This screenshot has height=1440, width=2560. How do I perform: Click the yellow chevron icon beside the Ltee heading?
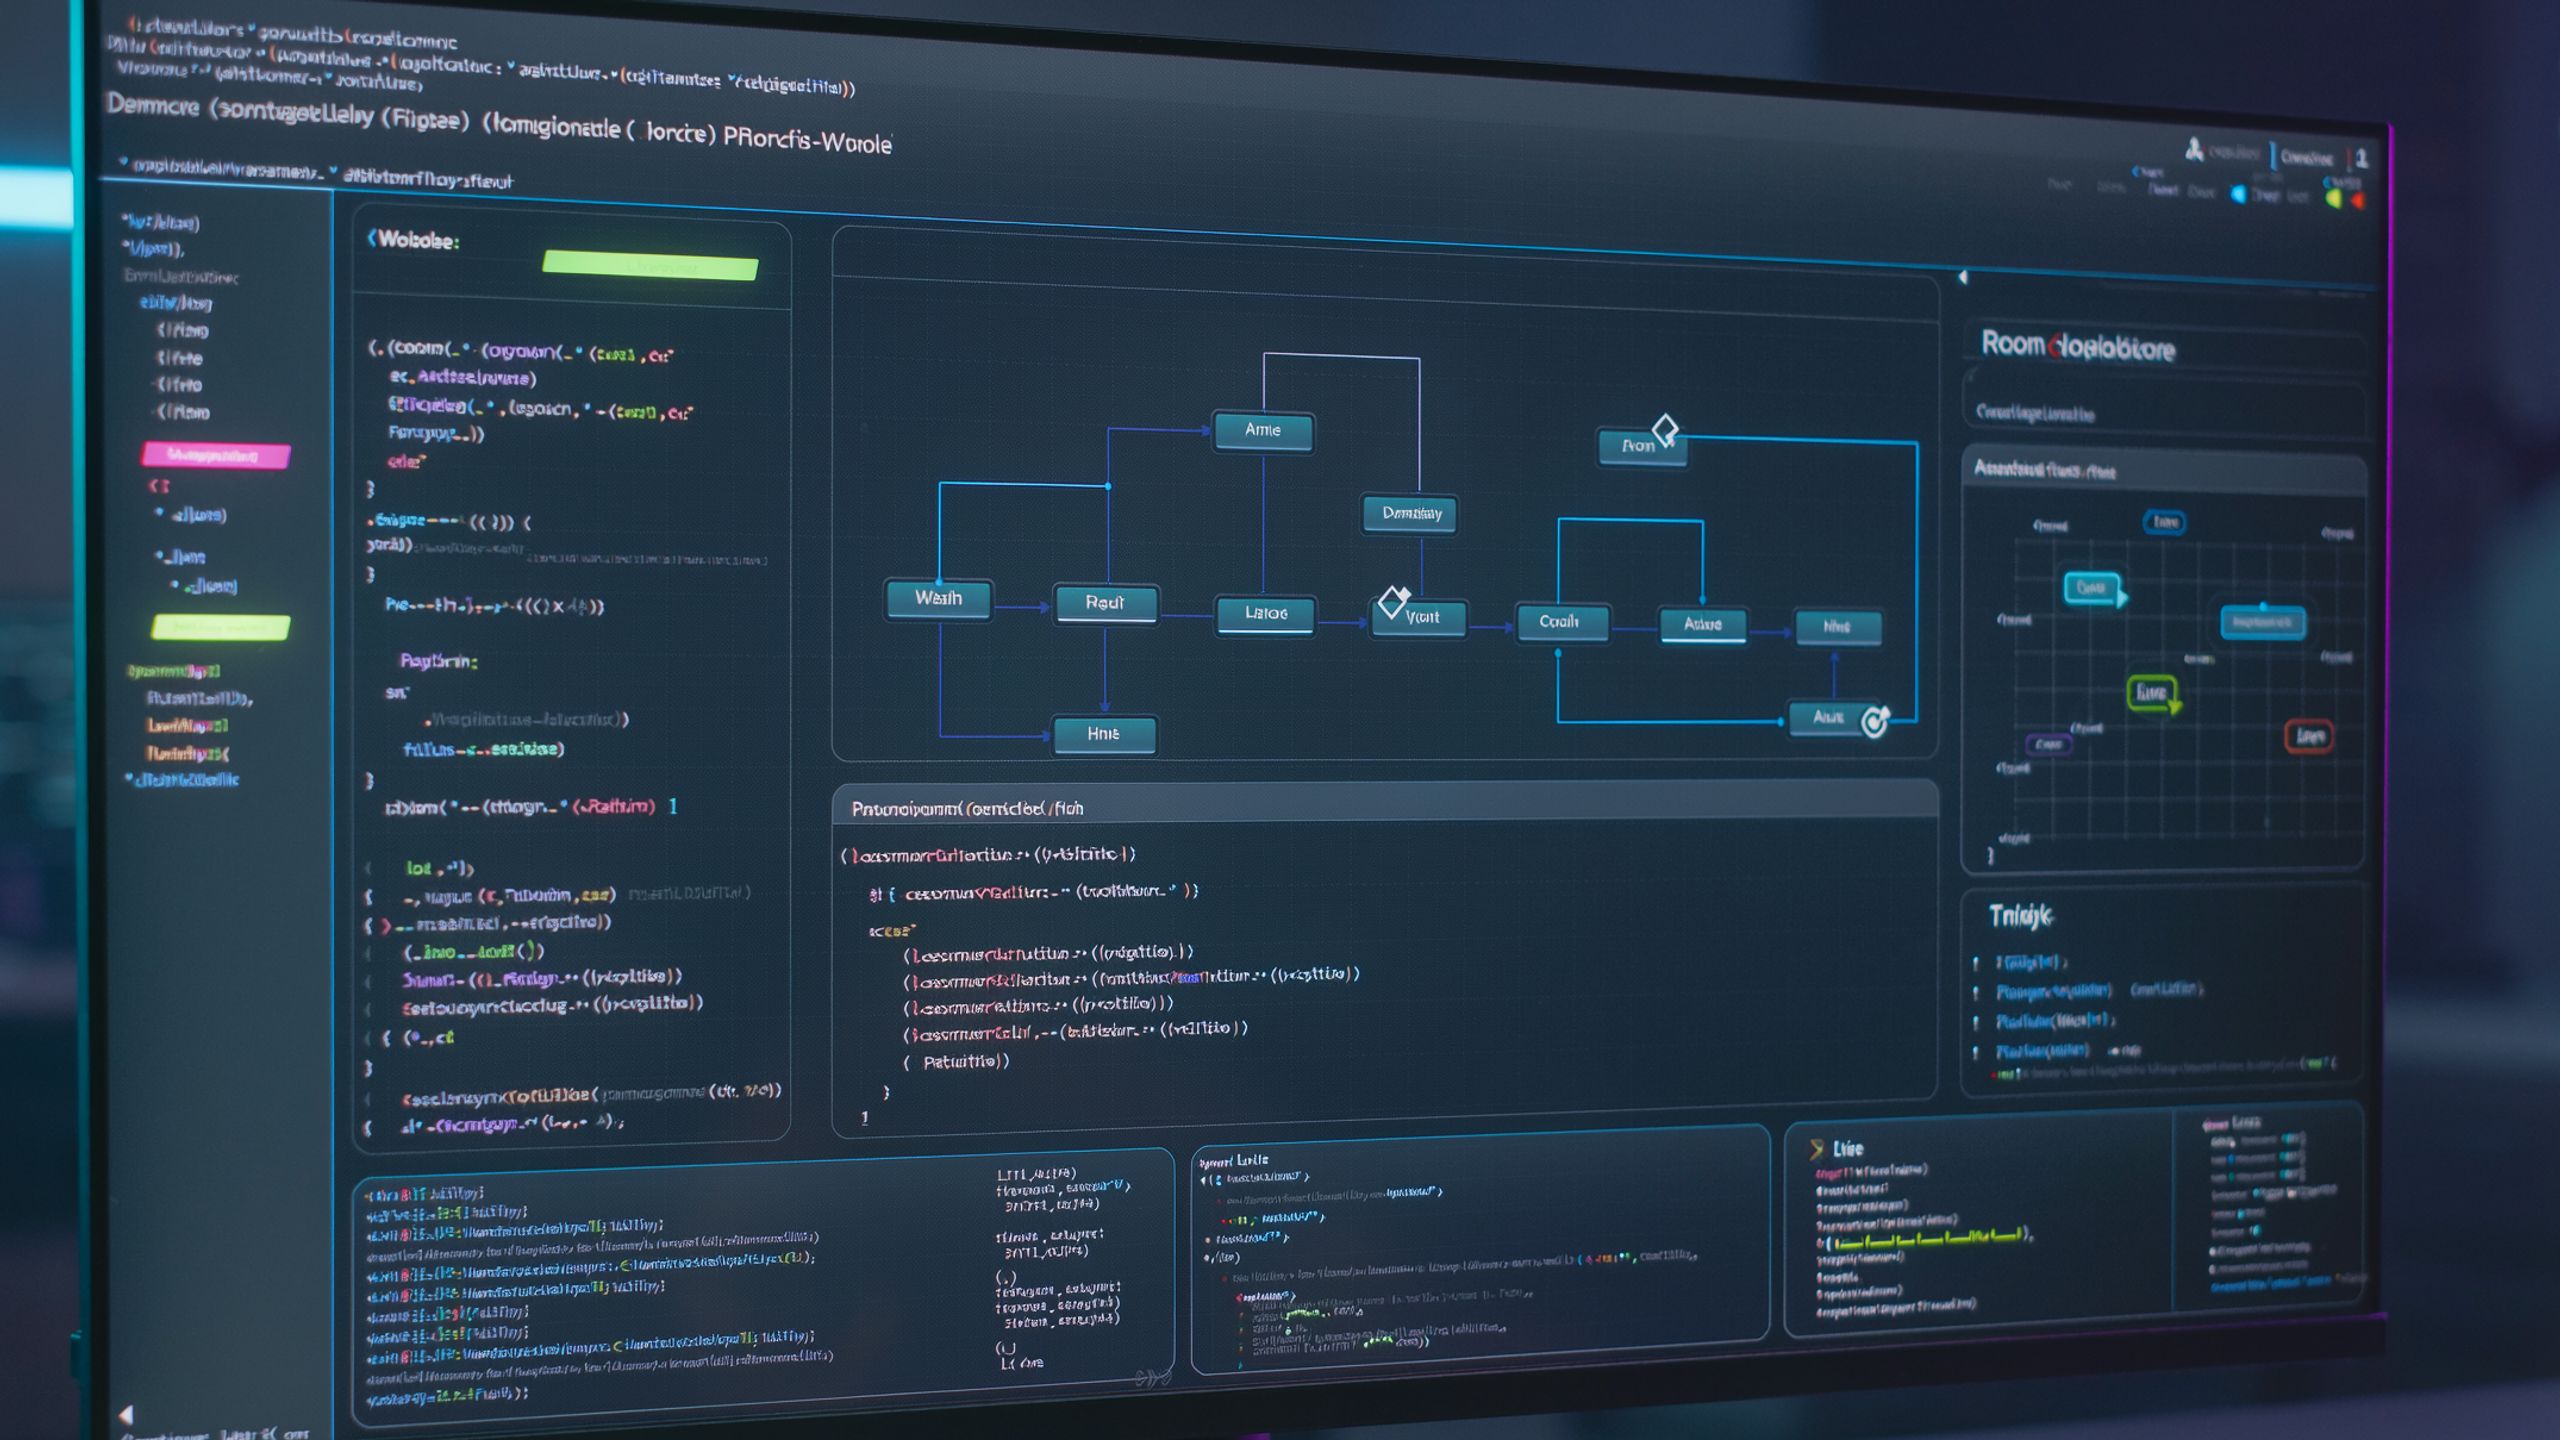point(1816,1149)
